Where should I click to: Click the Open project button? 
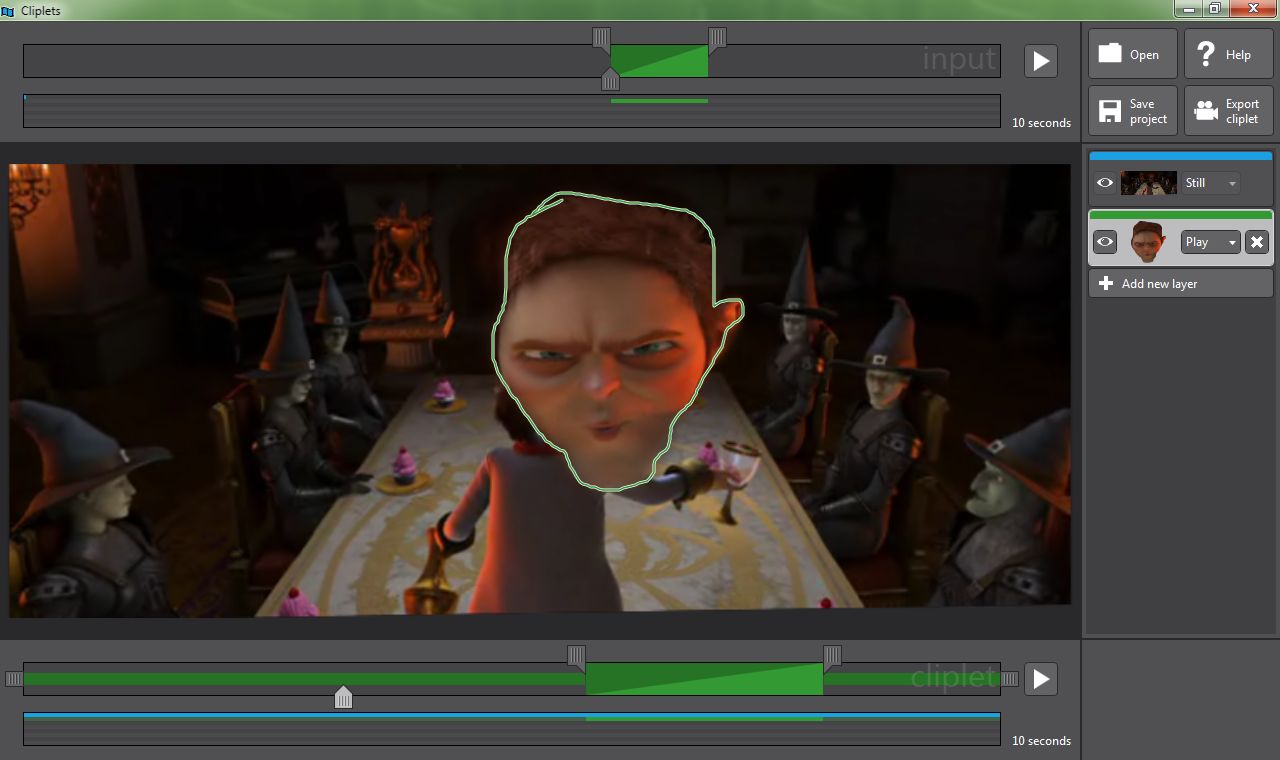coord(1133,54)
